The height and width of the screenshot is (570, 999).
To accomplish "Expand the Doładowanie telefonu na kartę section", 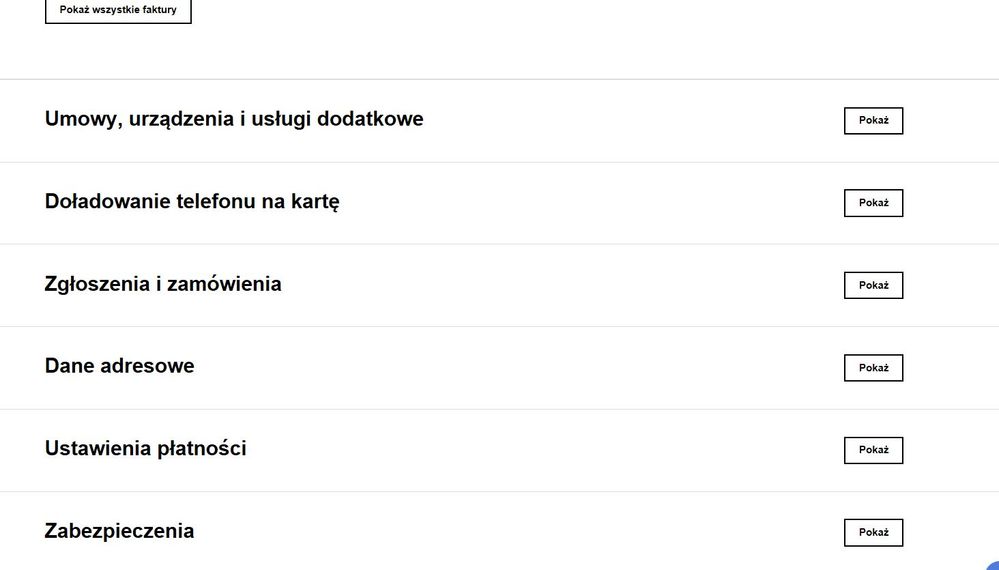I will (x=873, y=203).
